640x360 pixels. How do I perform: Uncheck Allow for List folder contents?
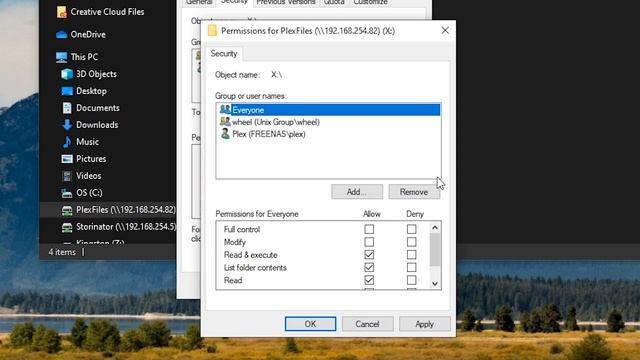[x=369, y=267]
